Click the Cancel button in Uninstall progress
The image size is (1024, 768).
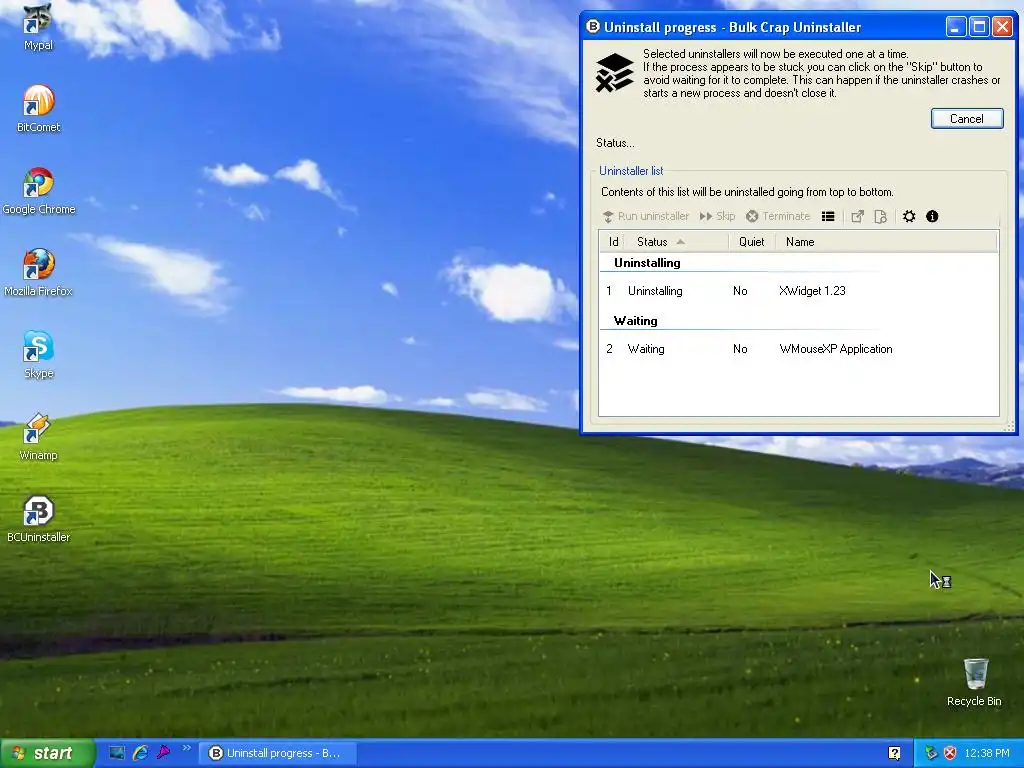point(967,119)
